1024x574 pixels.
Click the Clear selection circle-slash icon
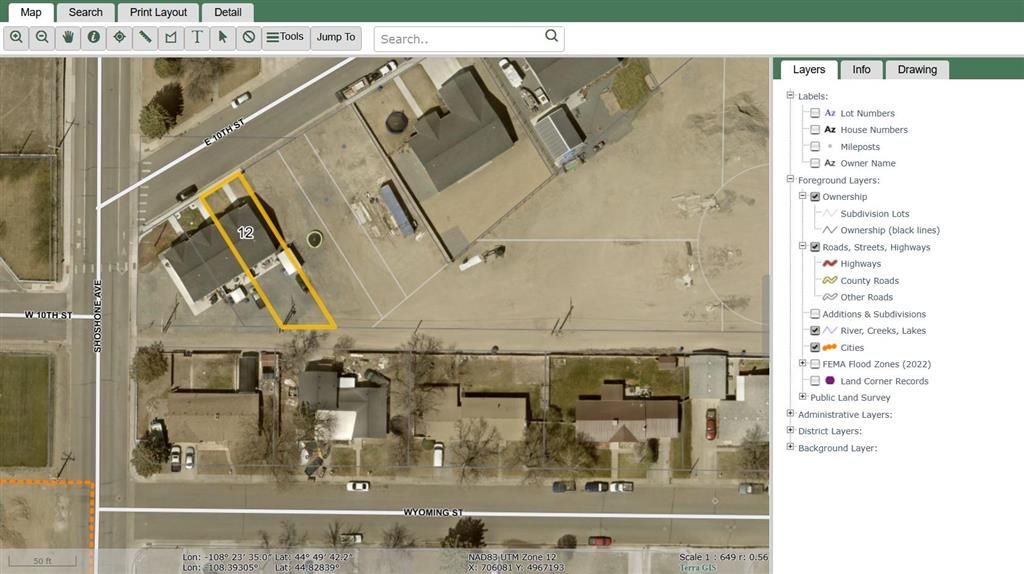[x=249, y=37]
